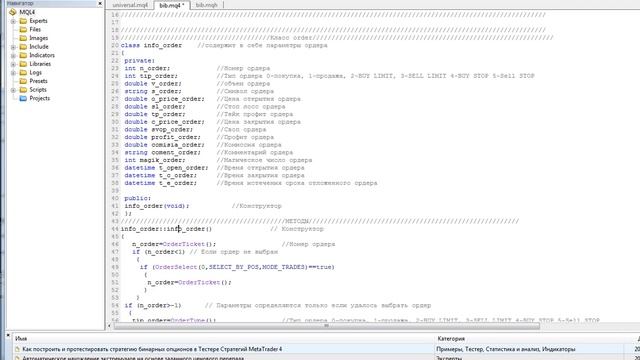Select the Presets folder label in Navigator
Image resolution: width=640 pixels, height=360 pixels.
pos(38,81)
